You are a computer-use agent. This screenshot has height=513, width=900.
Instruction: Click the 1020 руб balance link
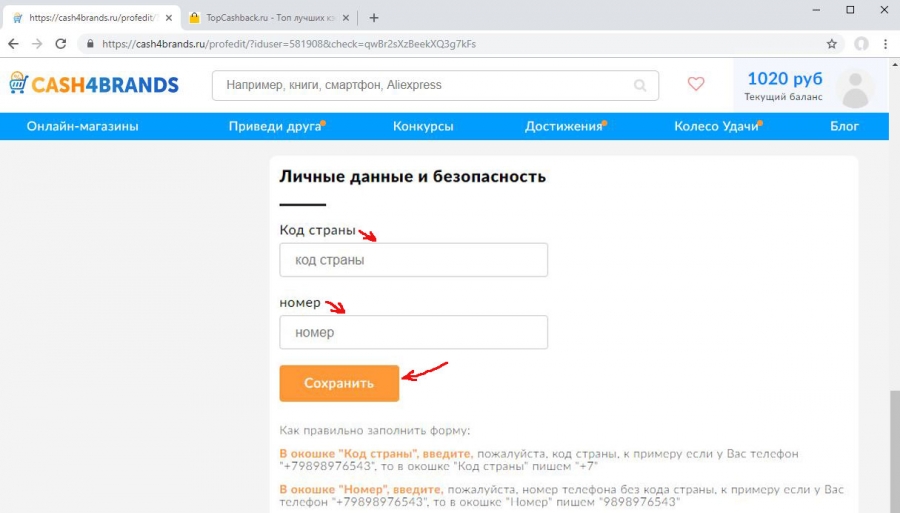[x=784, y=79]
